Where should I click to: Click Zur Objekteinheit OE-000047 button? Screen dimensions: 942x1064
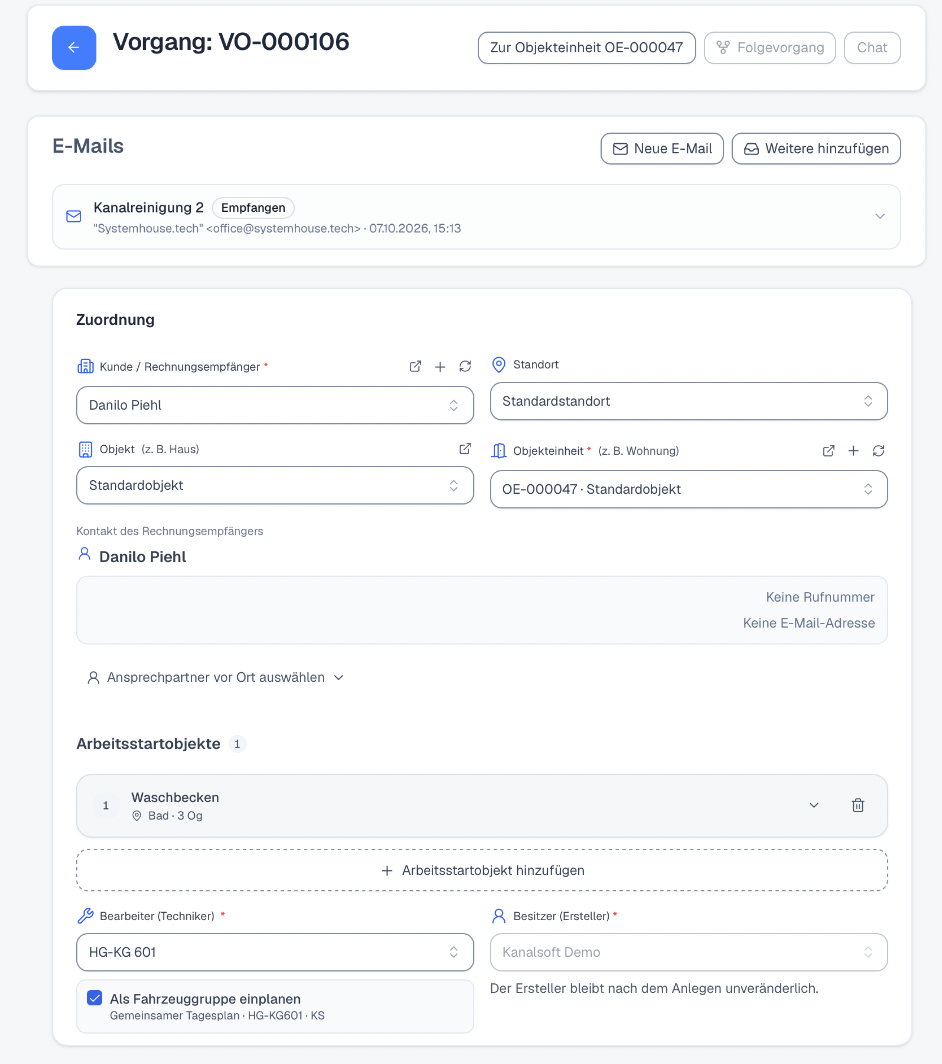586,48
